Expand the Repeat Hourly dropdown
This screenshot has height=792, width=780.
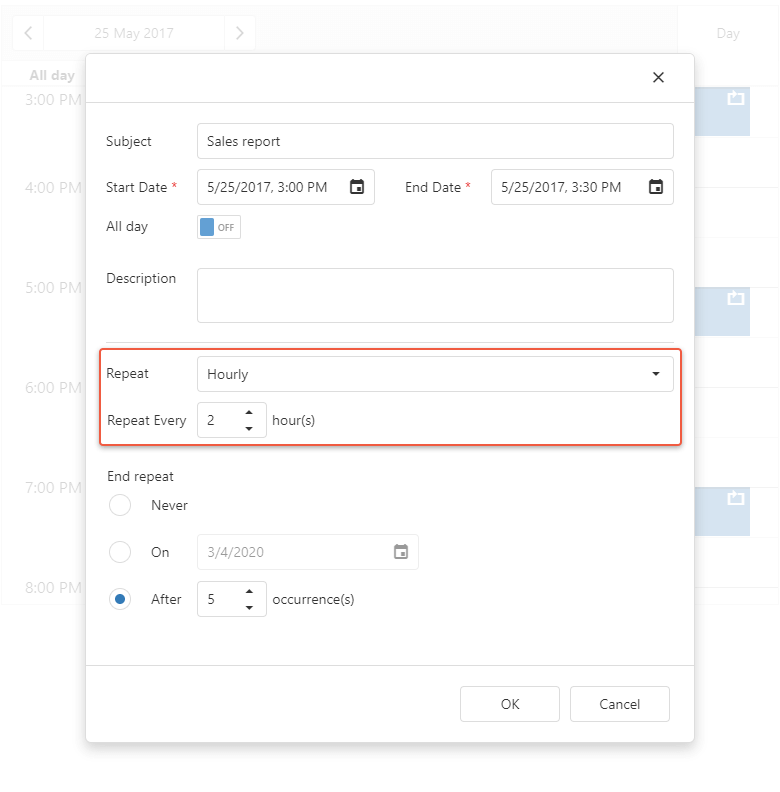[435, 374]
